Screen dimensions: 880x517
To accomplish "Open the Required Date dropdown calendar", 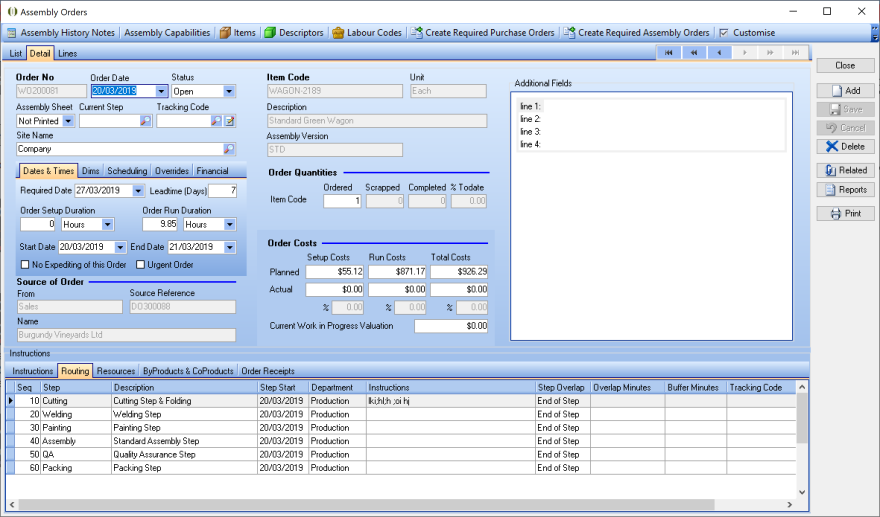I will tap(138, 191).
